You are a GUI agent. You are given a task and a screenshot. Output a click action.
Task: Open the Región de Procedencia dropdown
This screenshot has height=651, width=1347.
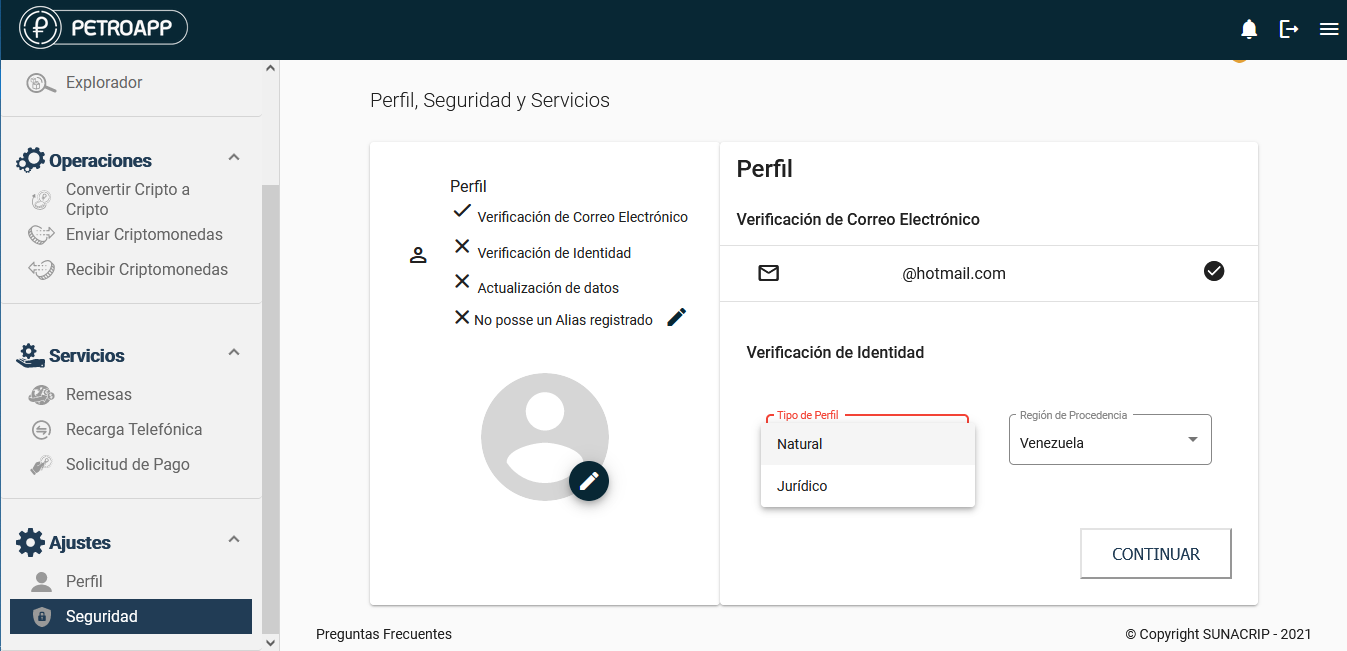(1110, 440)
